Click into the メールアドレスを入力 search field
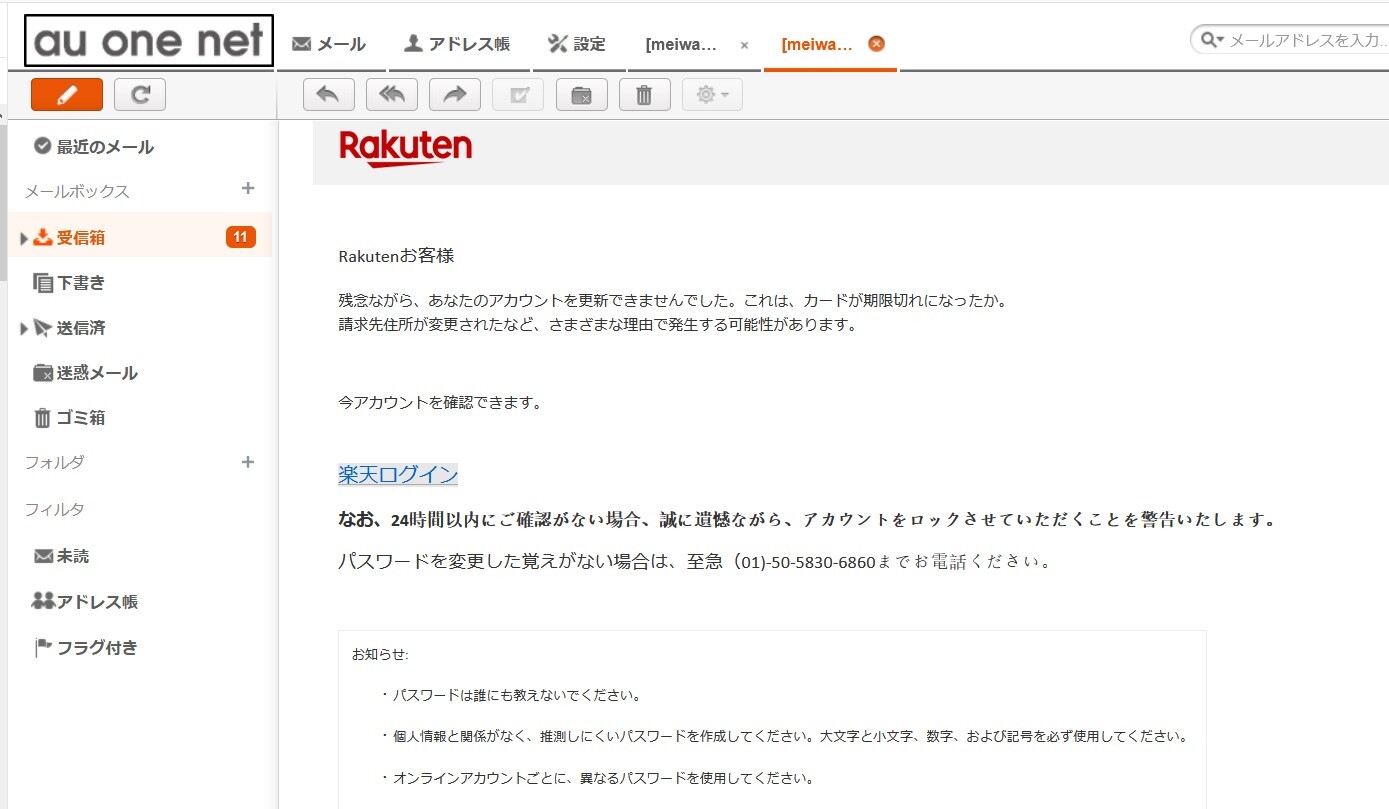1389x809 pixels. (x=1308, y=40)
